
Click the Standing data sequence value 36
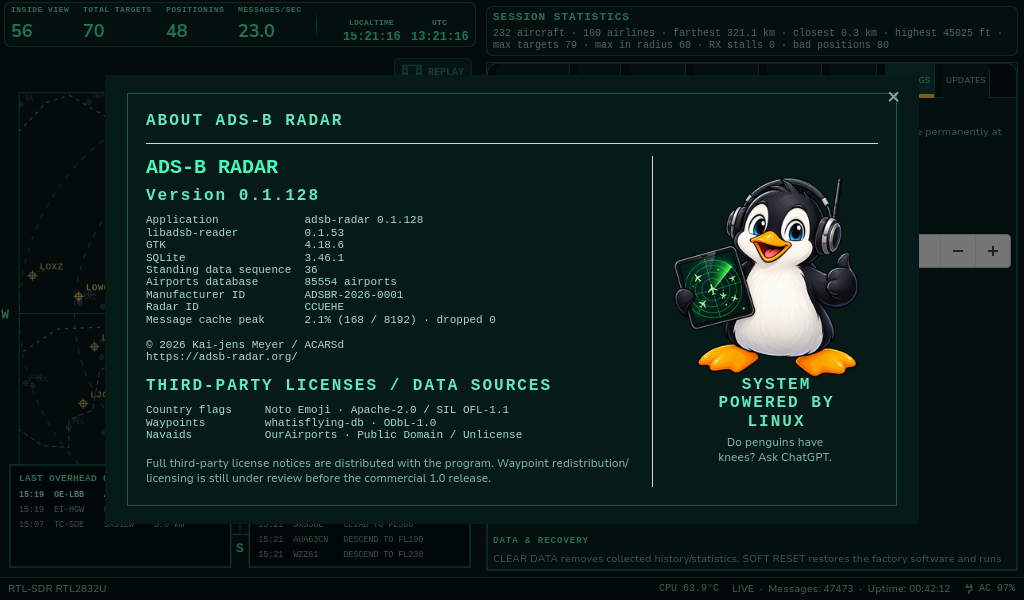(311, 270)
